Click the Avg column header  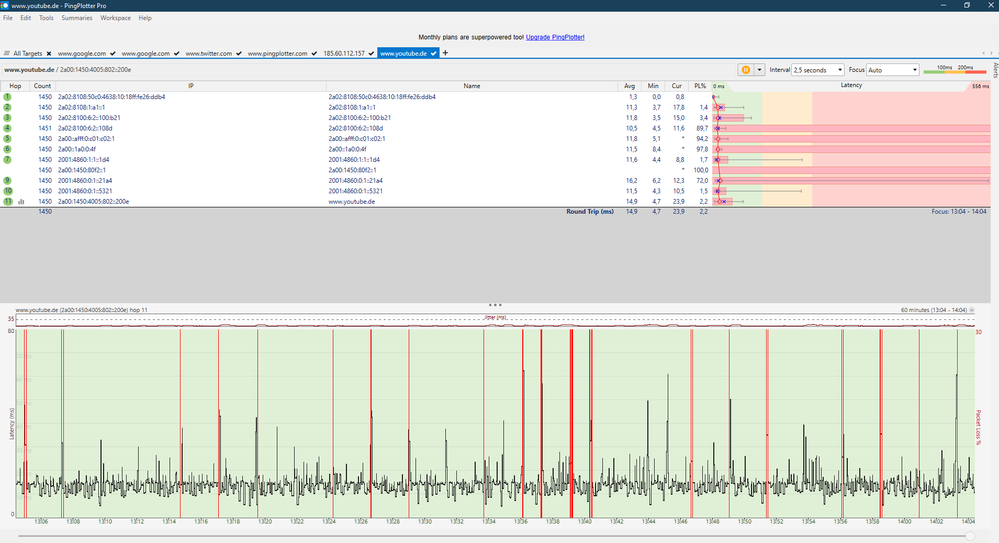(x=629, y=86)
